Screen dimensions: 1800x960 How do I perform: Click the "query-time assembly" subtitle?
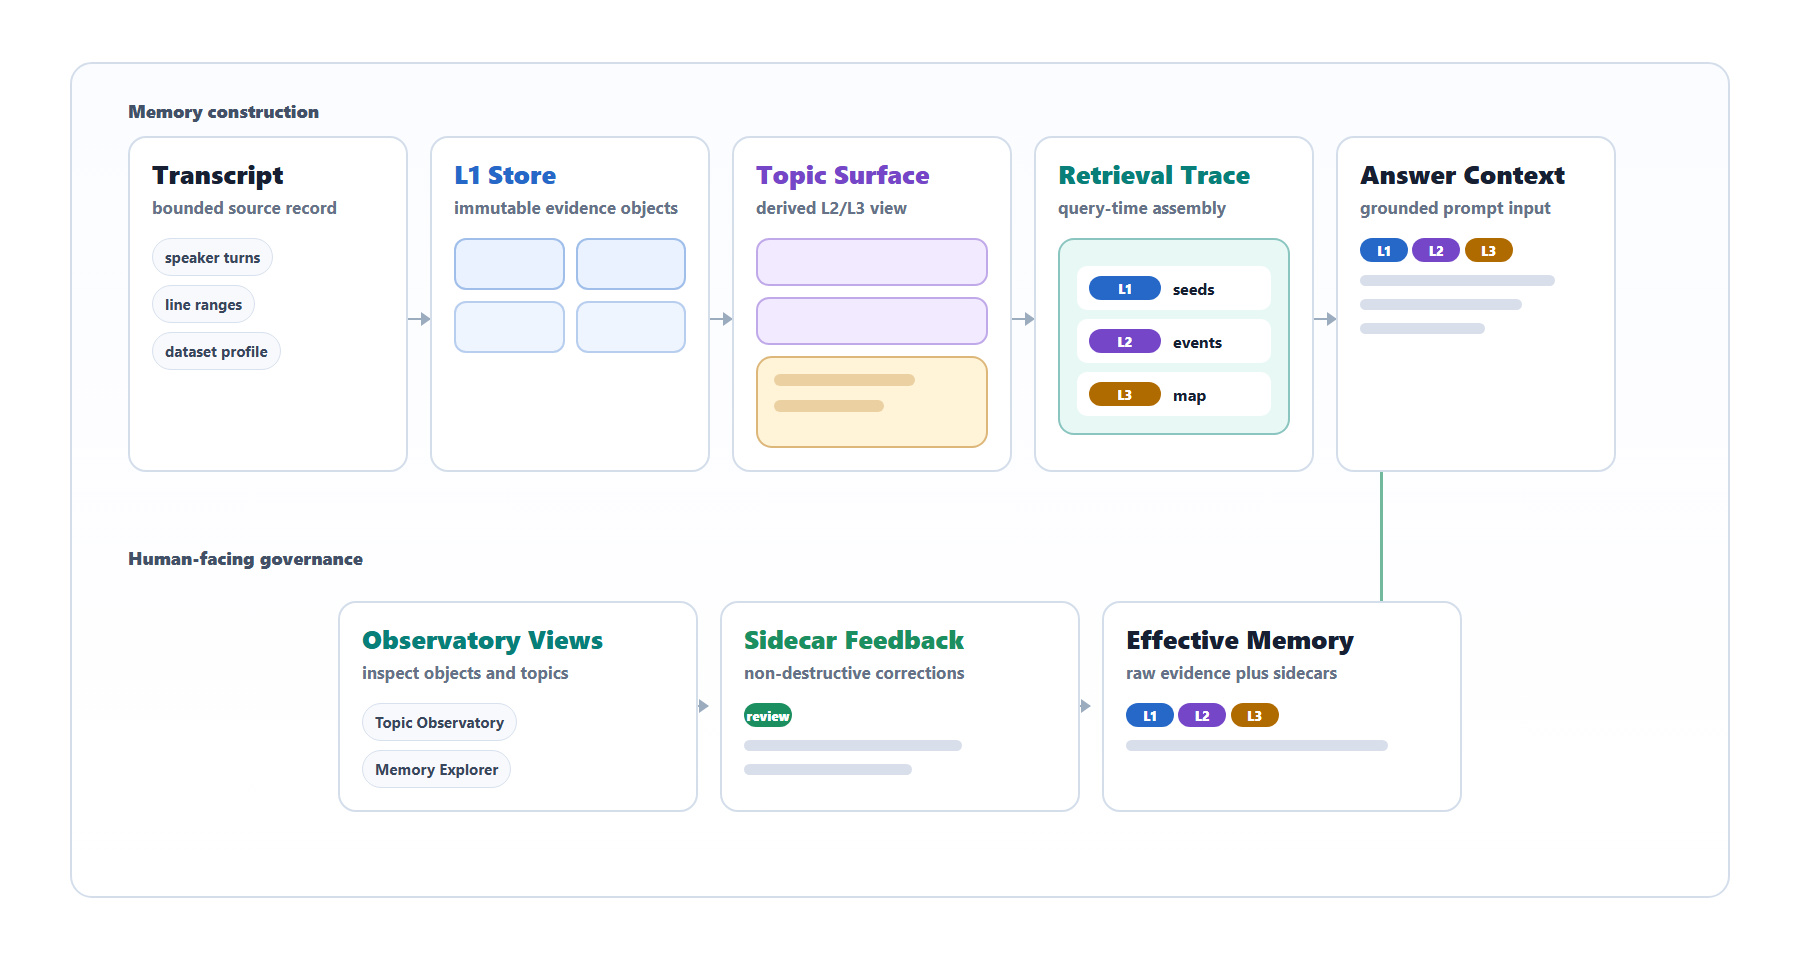pyautogui.click(x=1142, y=208)
